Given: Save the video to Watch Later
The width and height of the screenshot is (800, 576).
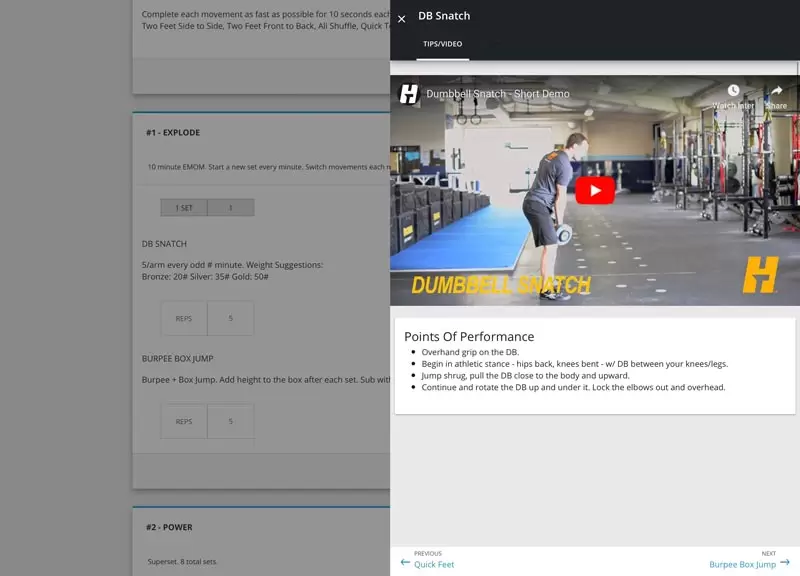Looking at the screenshot, I should point(733,92).
